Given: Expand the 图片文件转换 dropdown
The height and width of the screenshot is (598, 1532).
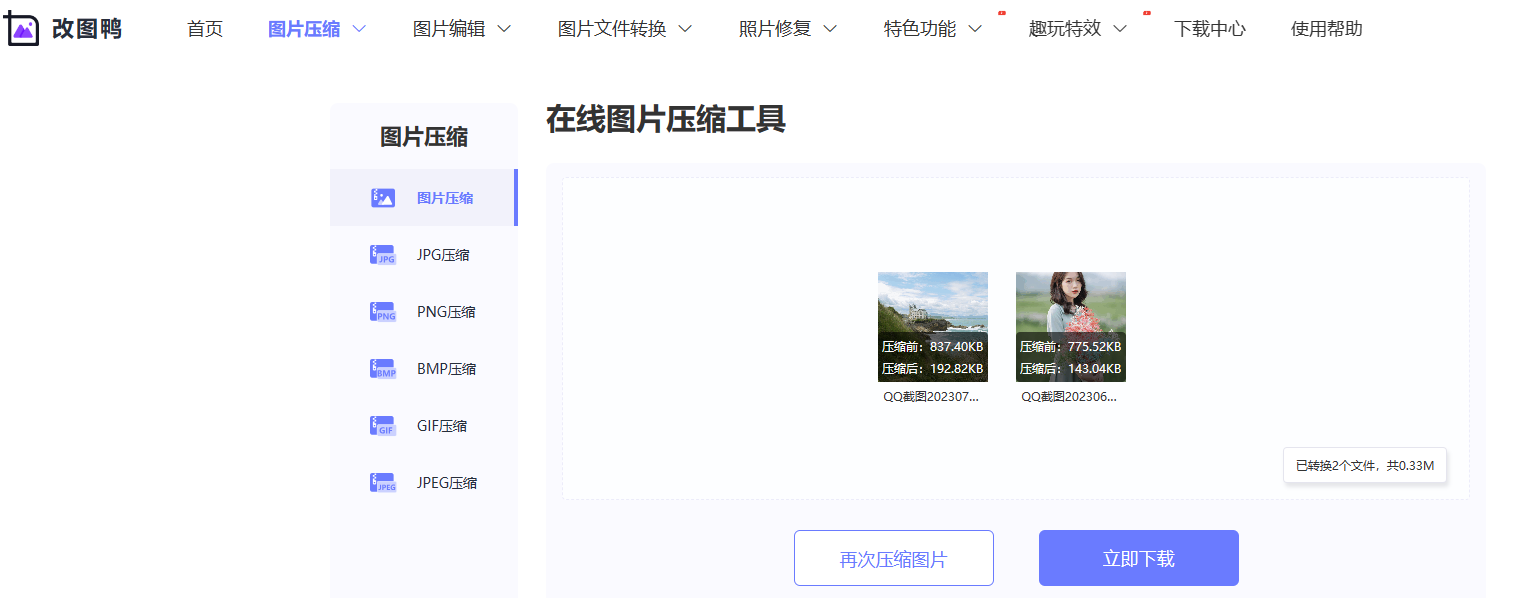Looking at the screenshot, I should point(624,29).
